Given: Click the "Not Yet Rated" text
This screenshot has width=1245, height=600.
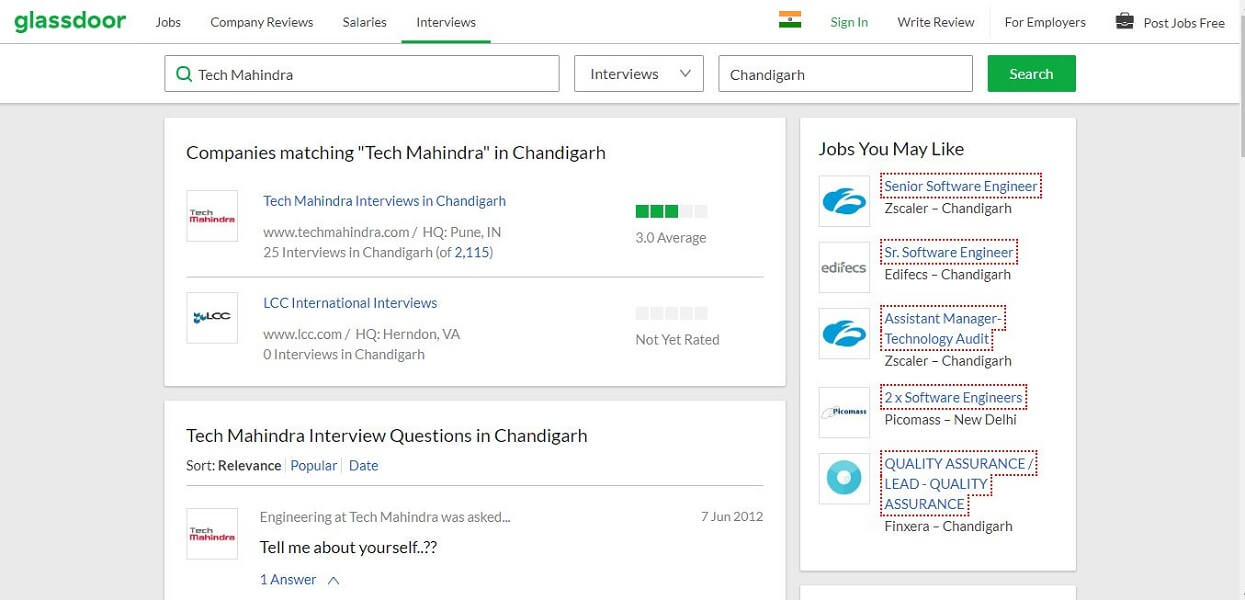Looking at the screenshot, I should coord(677,340).
